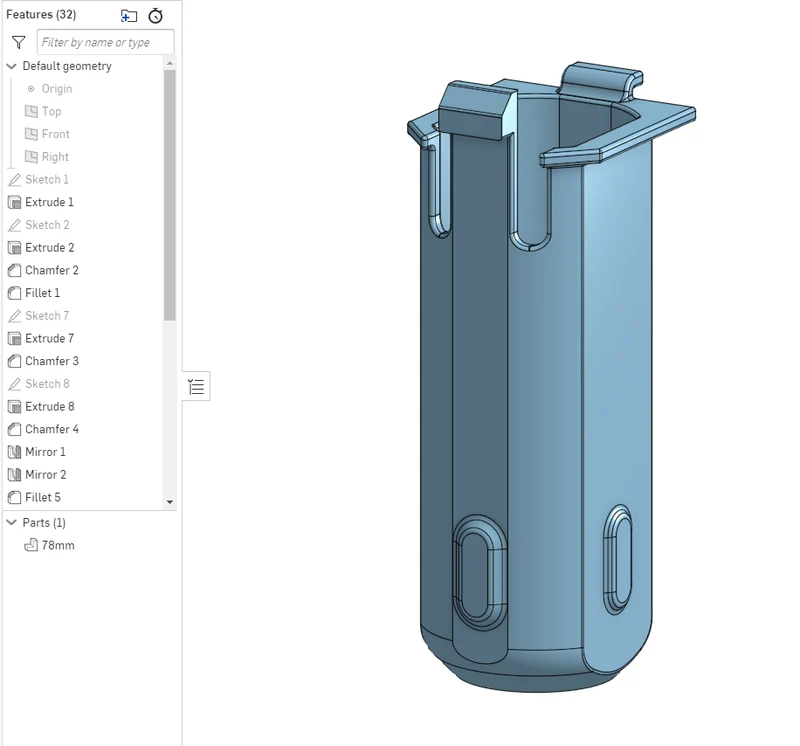Click the feature list scroll-down arrow

pyautogui.click(x=170, y=502)
